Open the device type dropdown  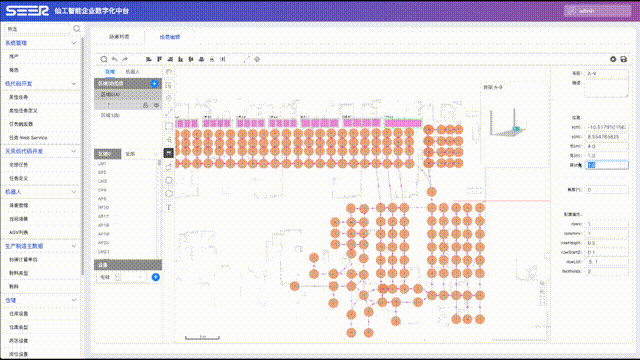click(x=121, y=277)
